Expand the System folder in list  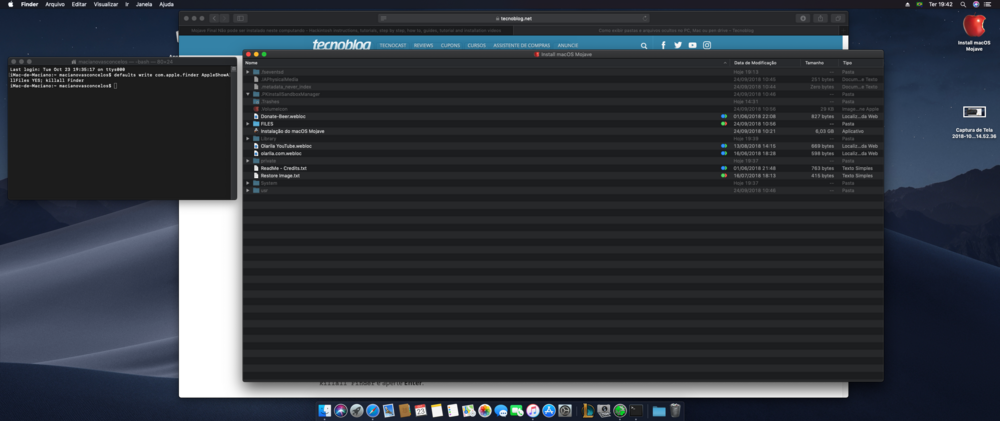tap(248, 183)
